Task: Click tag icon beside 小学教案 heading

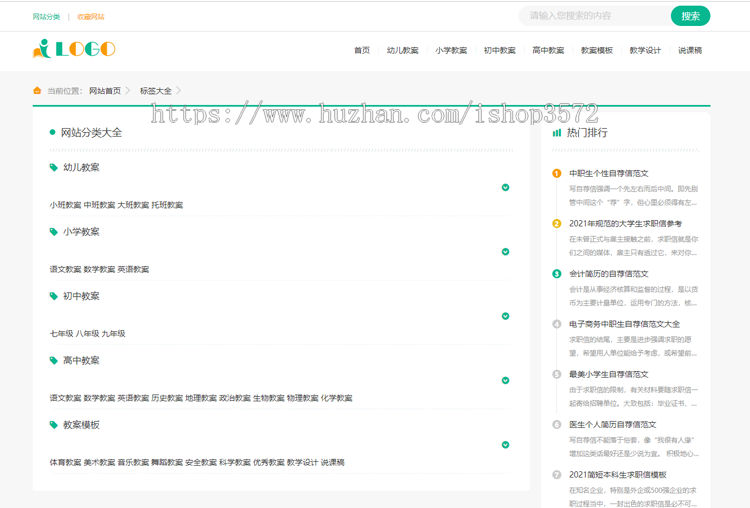Action: point(54,232)
